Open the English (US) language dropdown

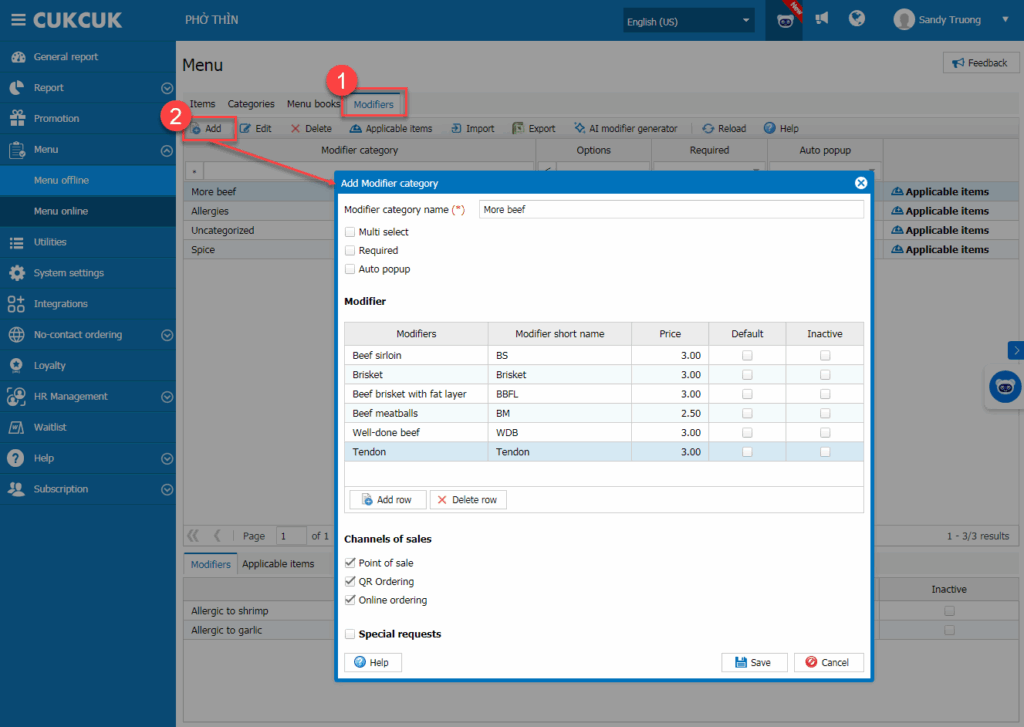[x=688, y=21]
